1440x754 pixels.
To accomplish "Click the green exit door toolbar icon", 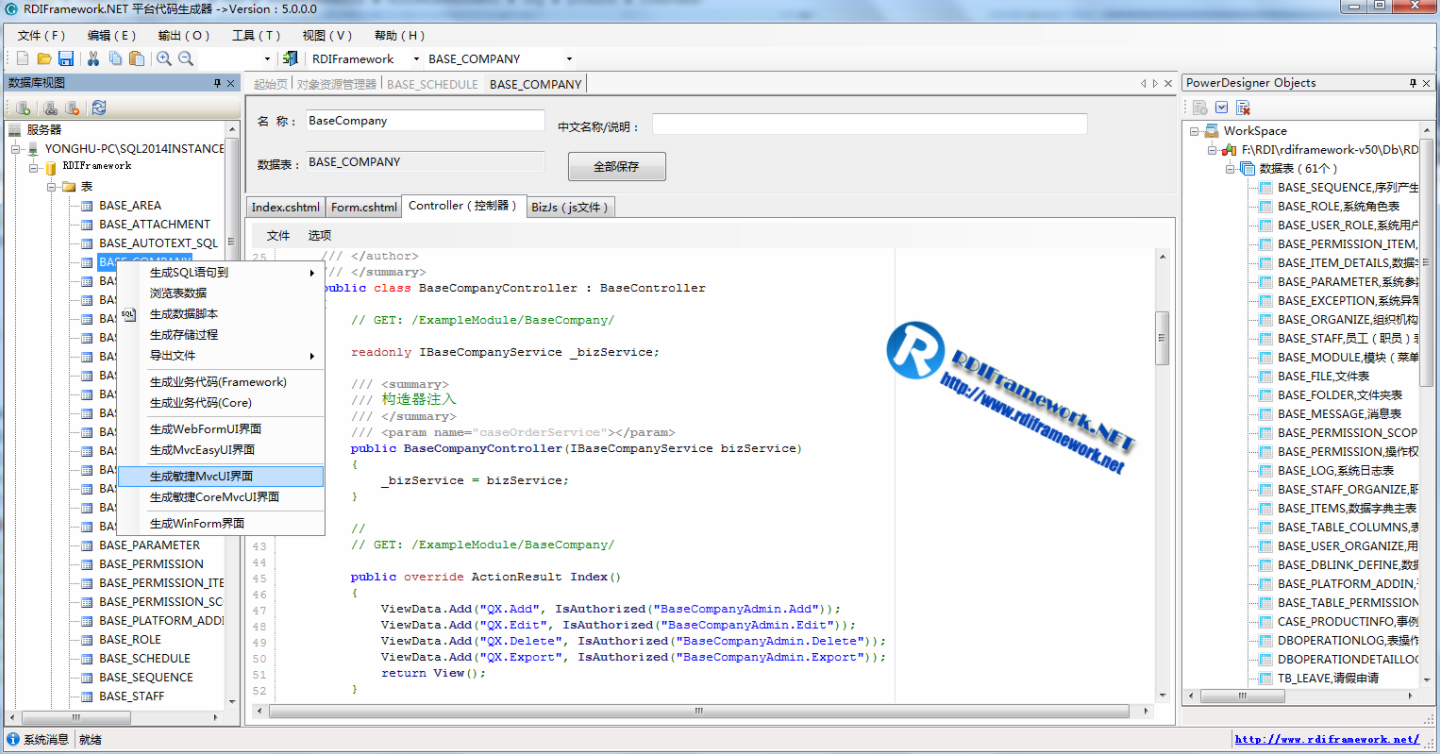I will (290, 59).
